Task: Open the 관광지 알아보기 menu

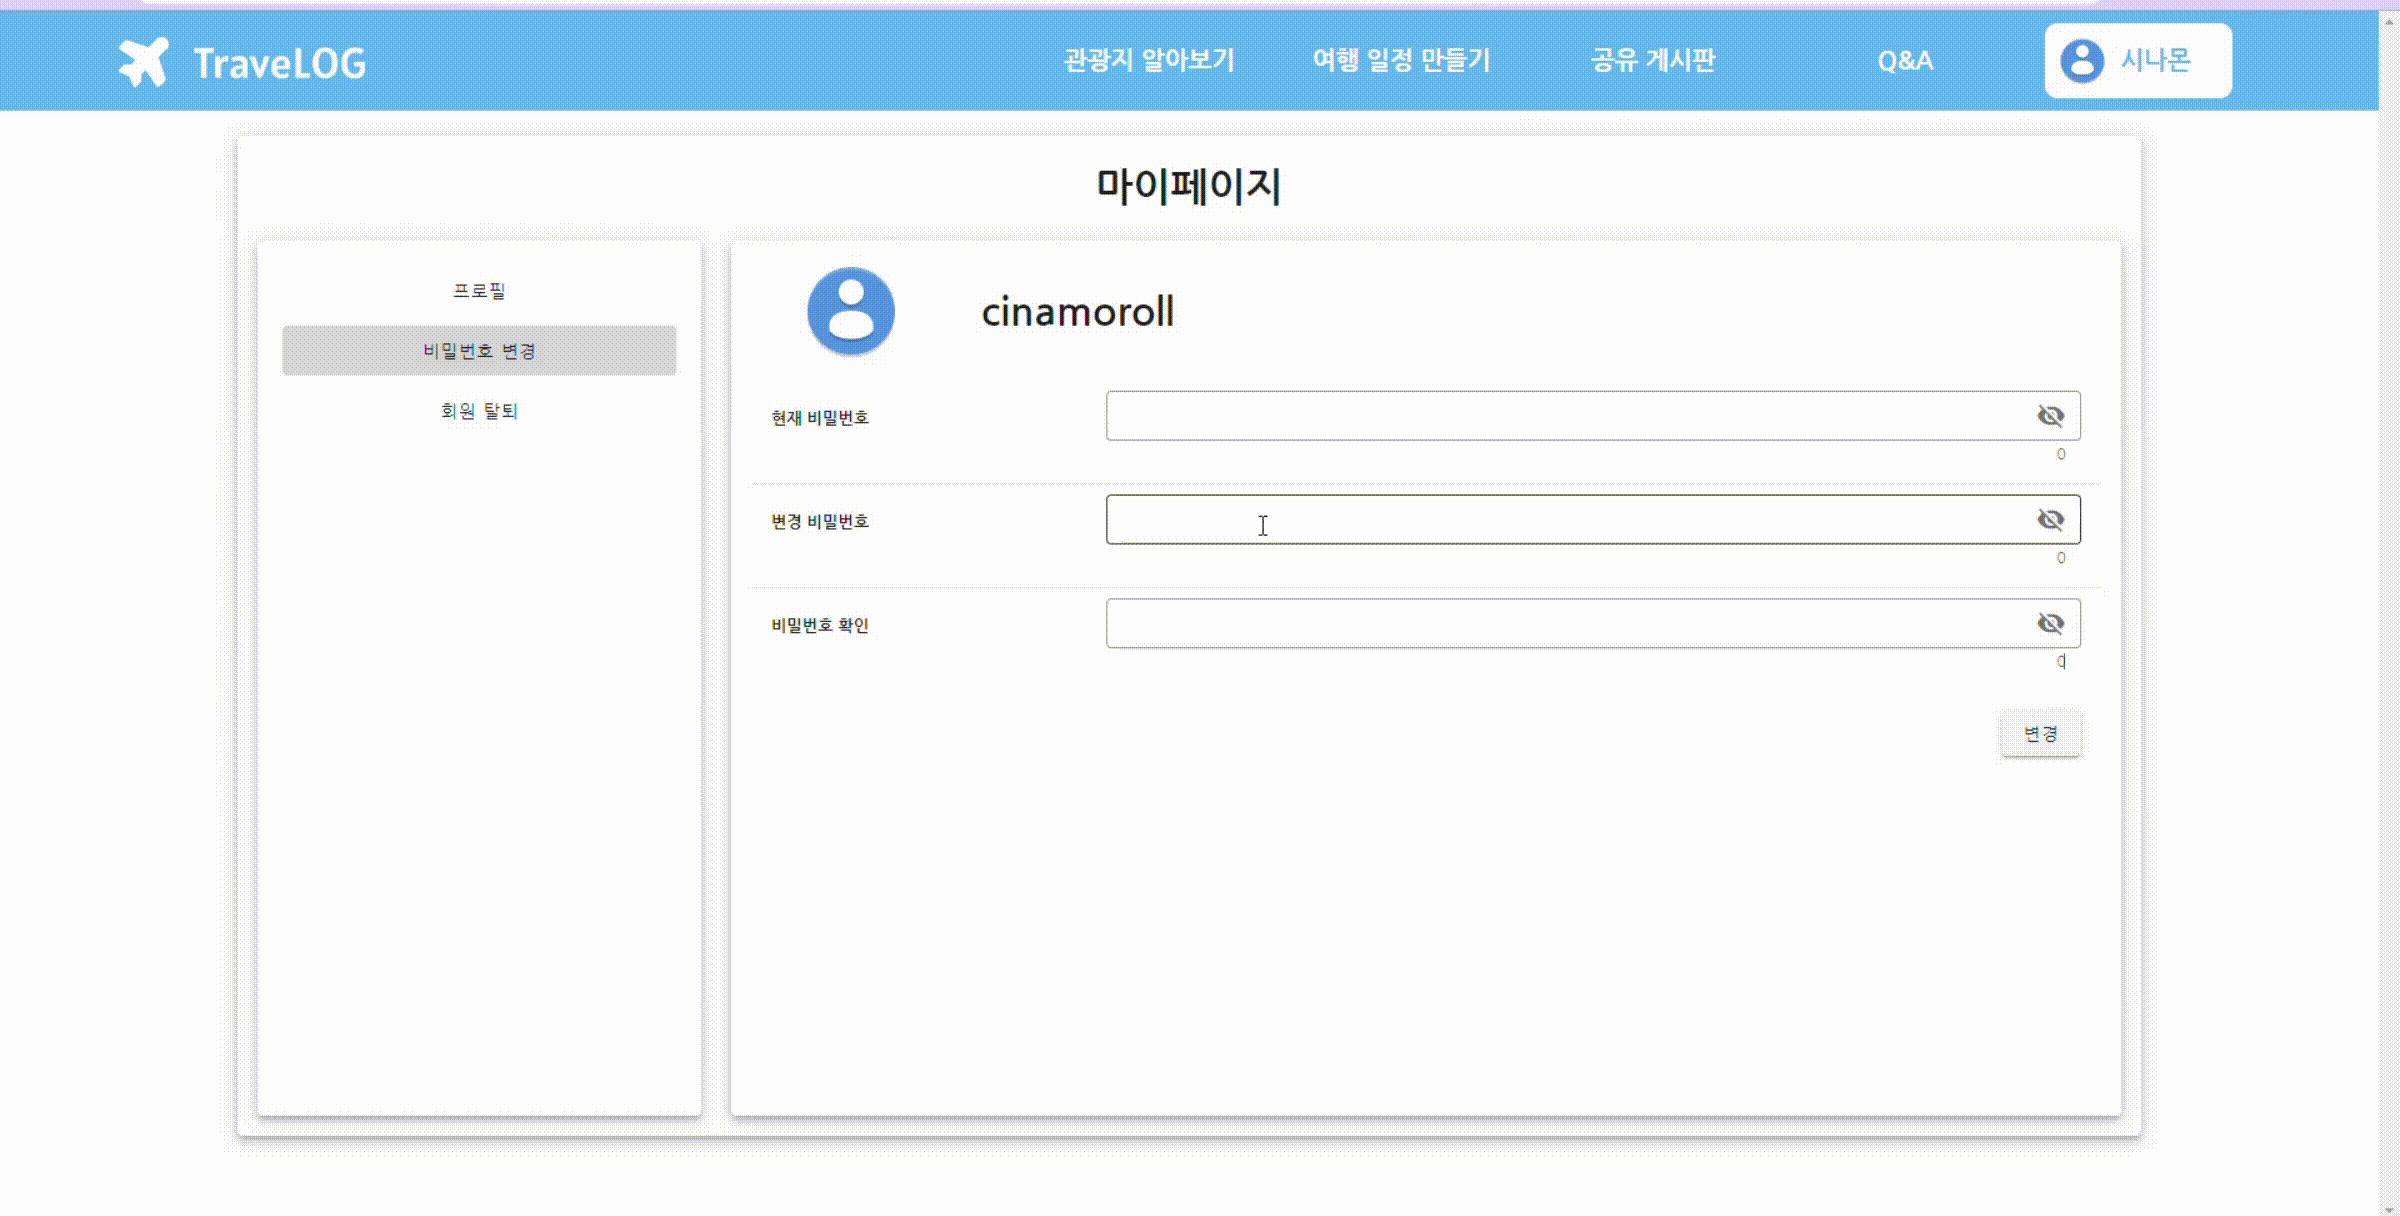Action: click(1149, 61)
